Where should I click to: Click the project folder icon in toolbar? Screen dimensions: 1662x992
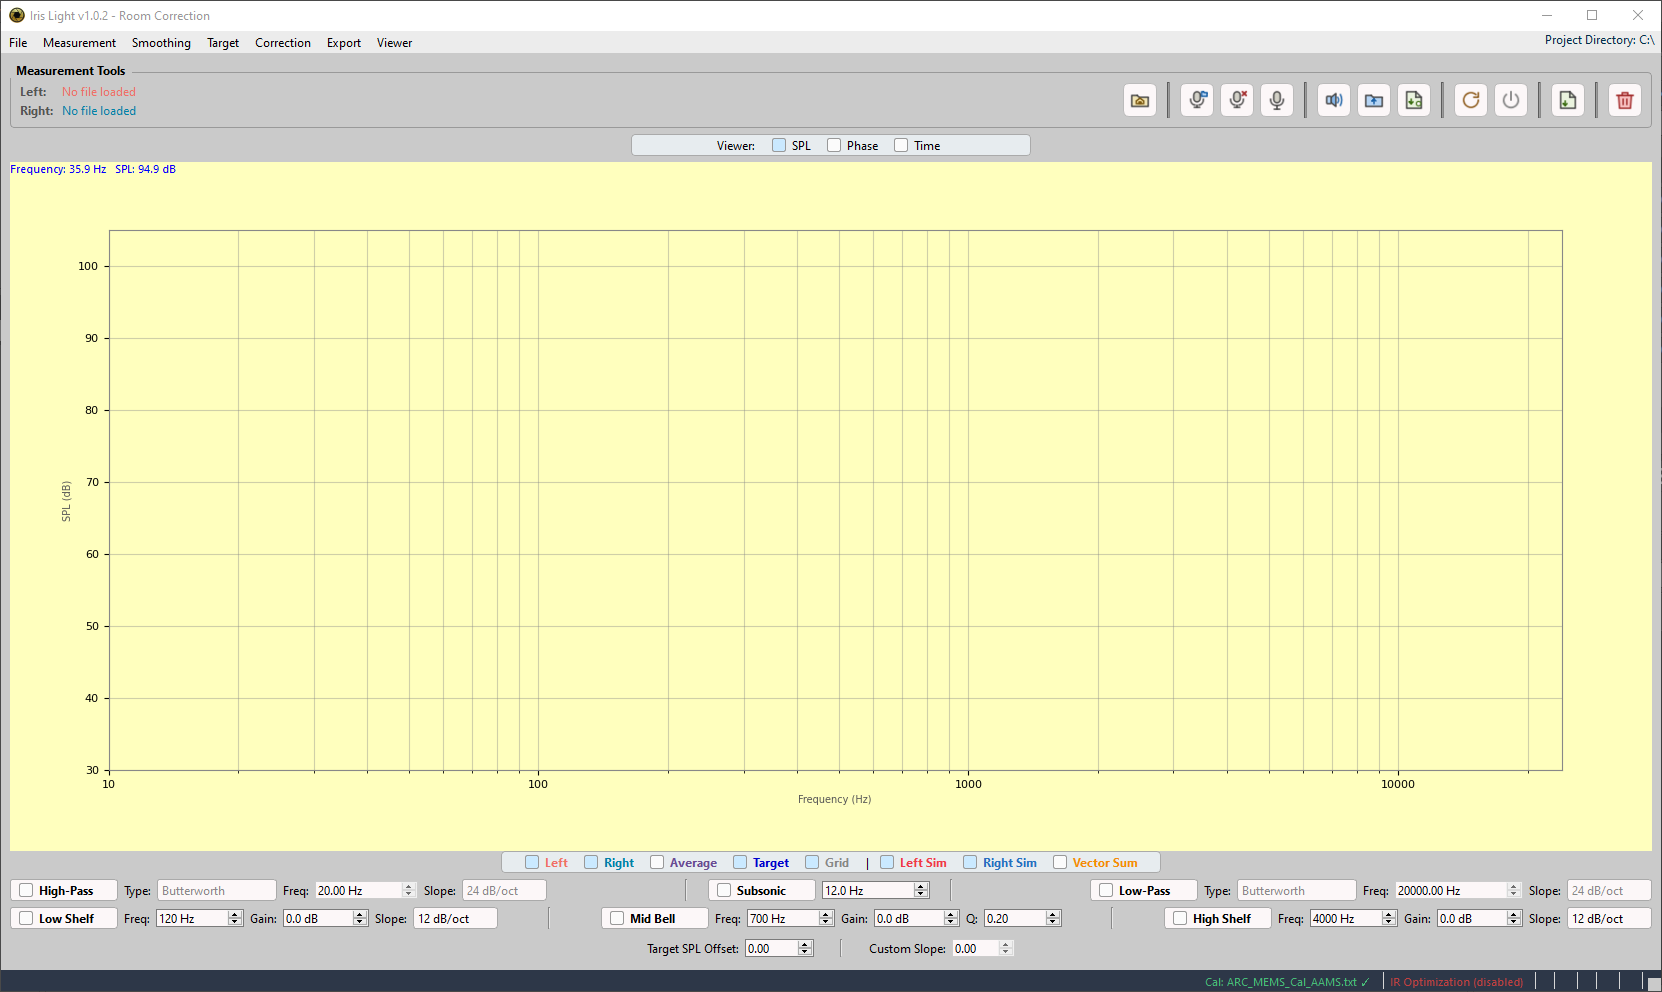click(x=1140, y=100)
